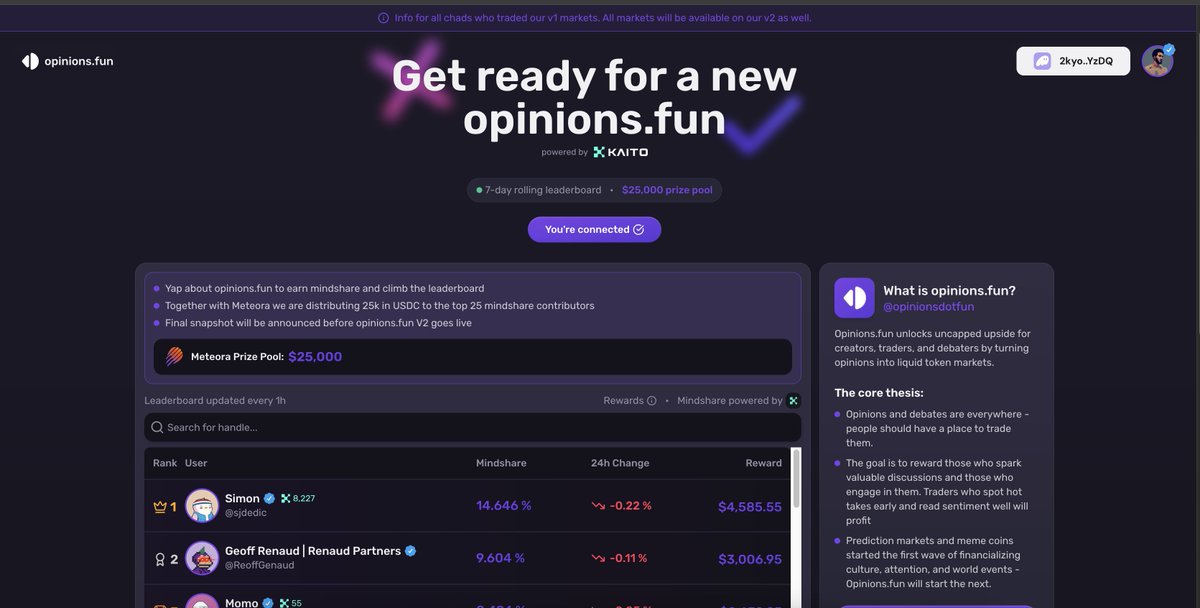The width and height of the screenshot is (1200, 608).
Task: Click the down-trend arrow in Geoff Renaud's row
Action: [598, 558]
